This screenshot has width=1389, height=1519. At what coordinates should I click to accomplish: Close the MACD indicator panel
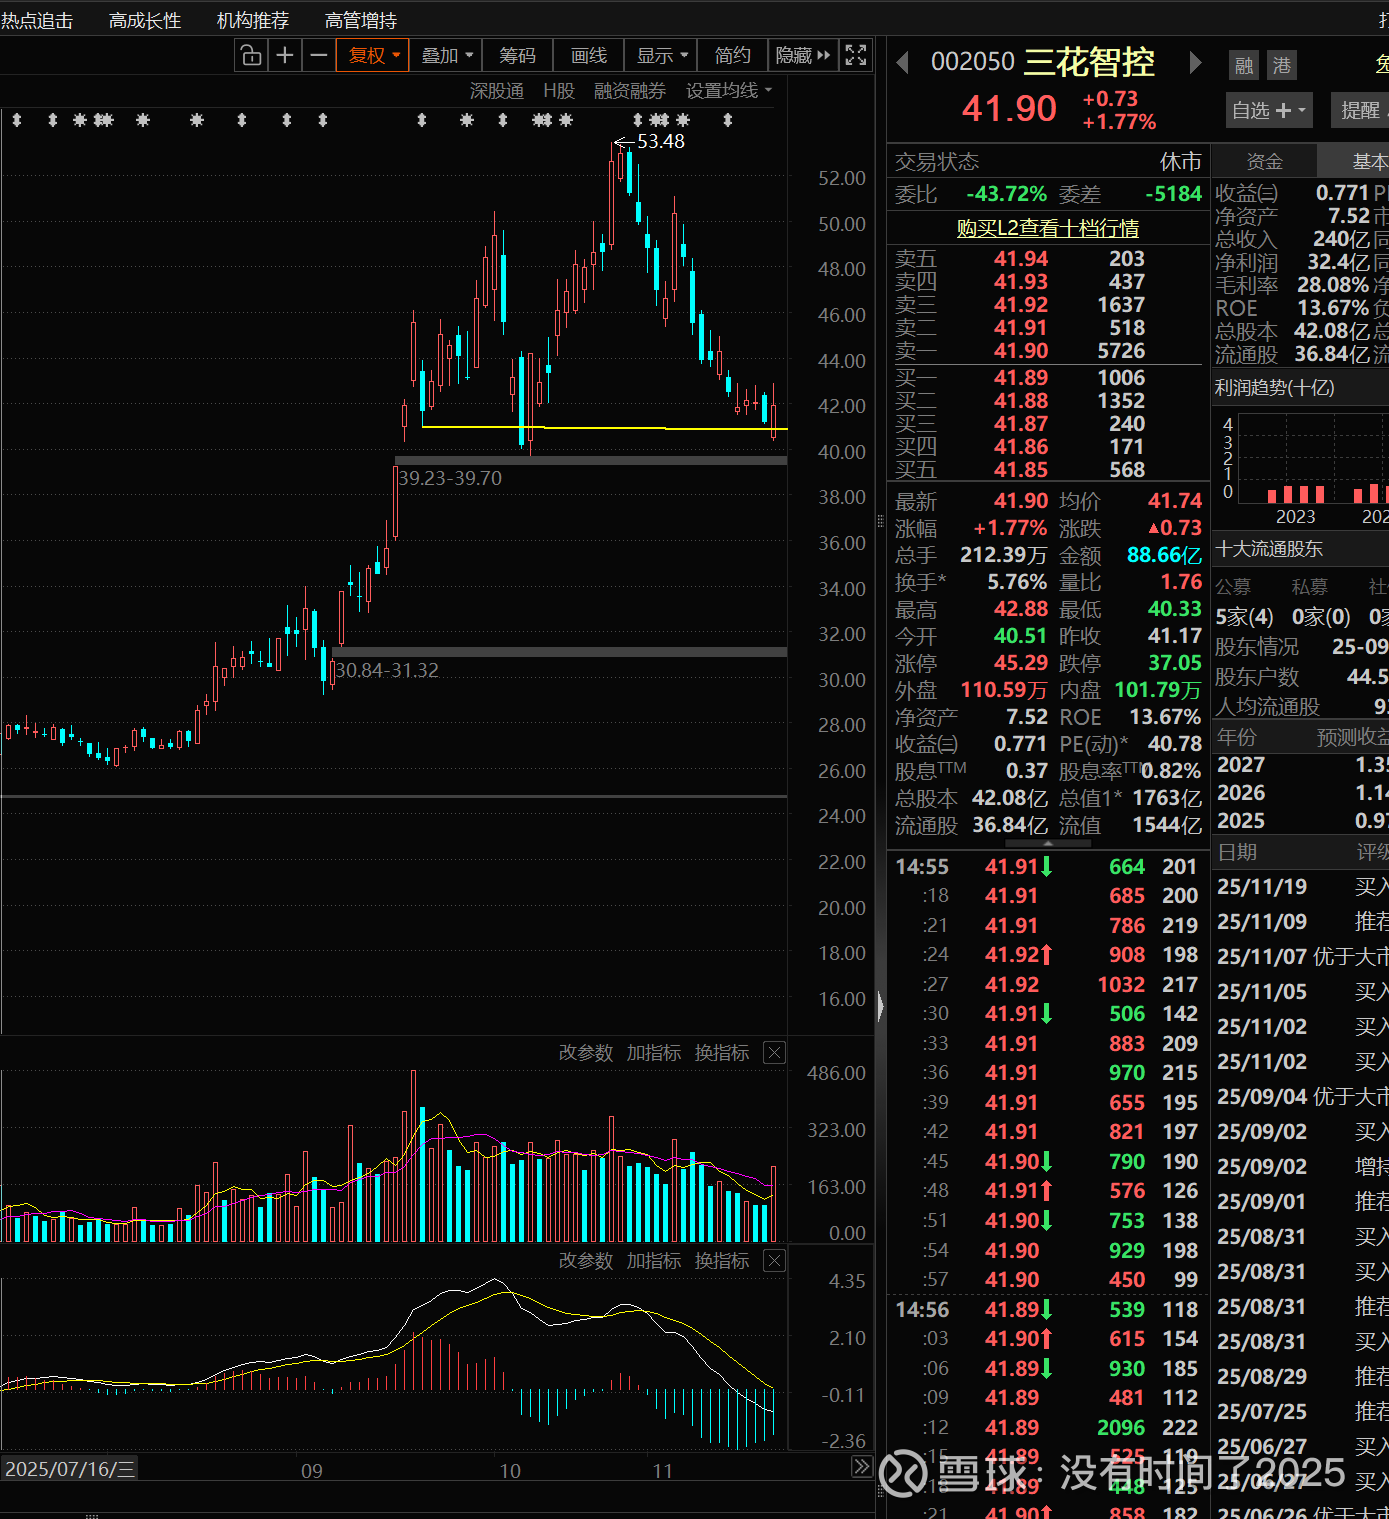click(774, 1260)
